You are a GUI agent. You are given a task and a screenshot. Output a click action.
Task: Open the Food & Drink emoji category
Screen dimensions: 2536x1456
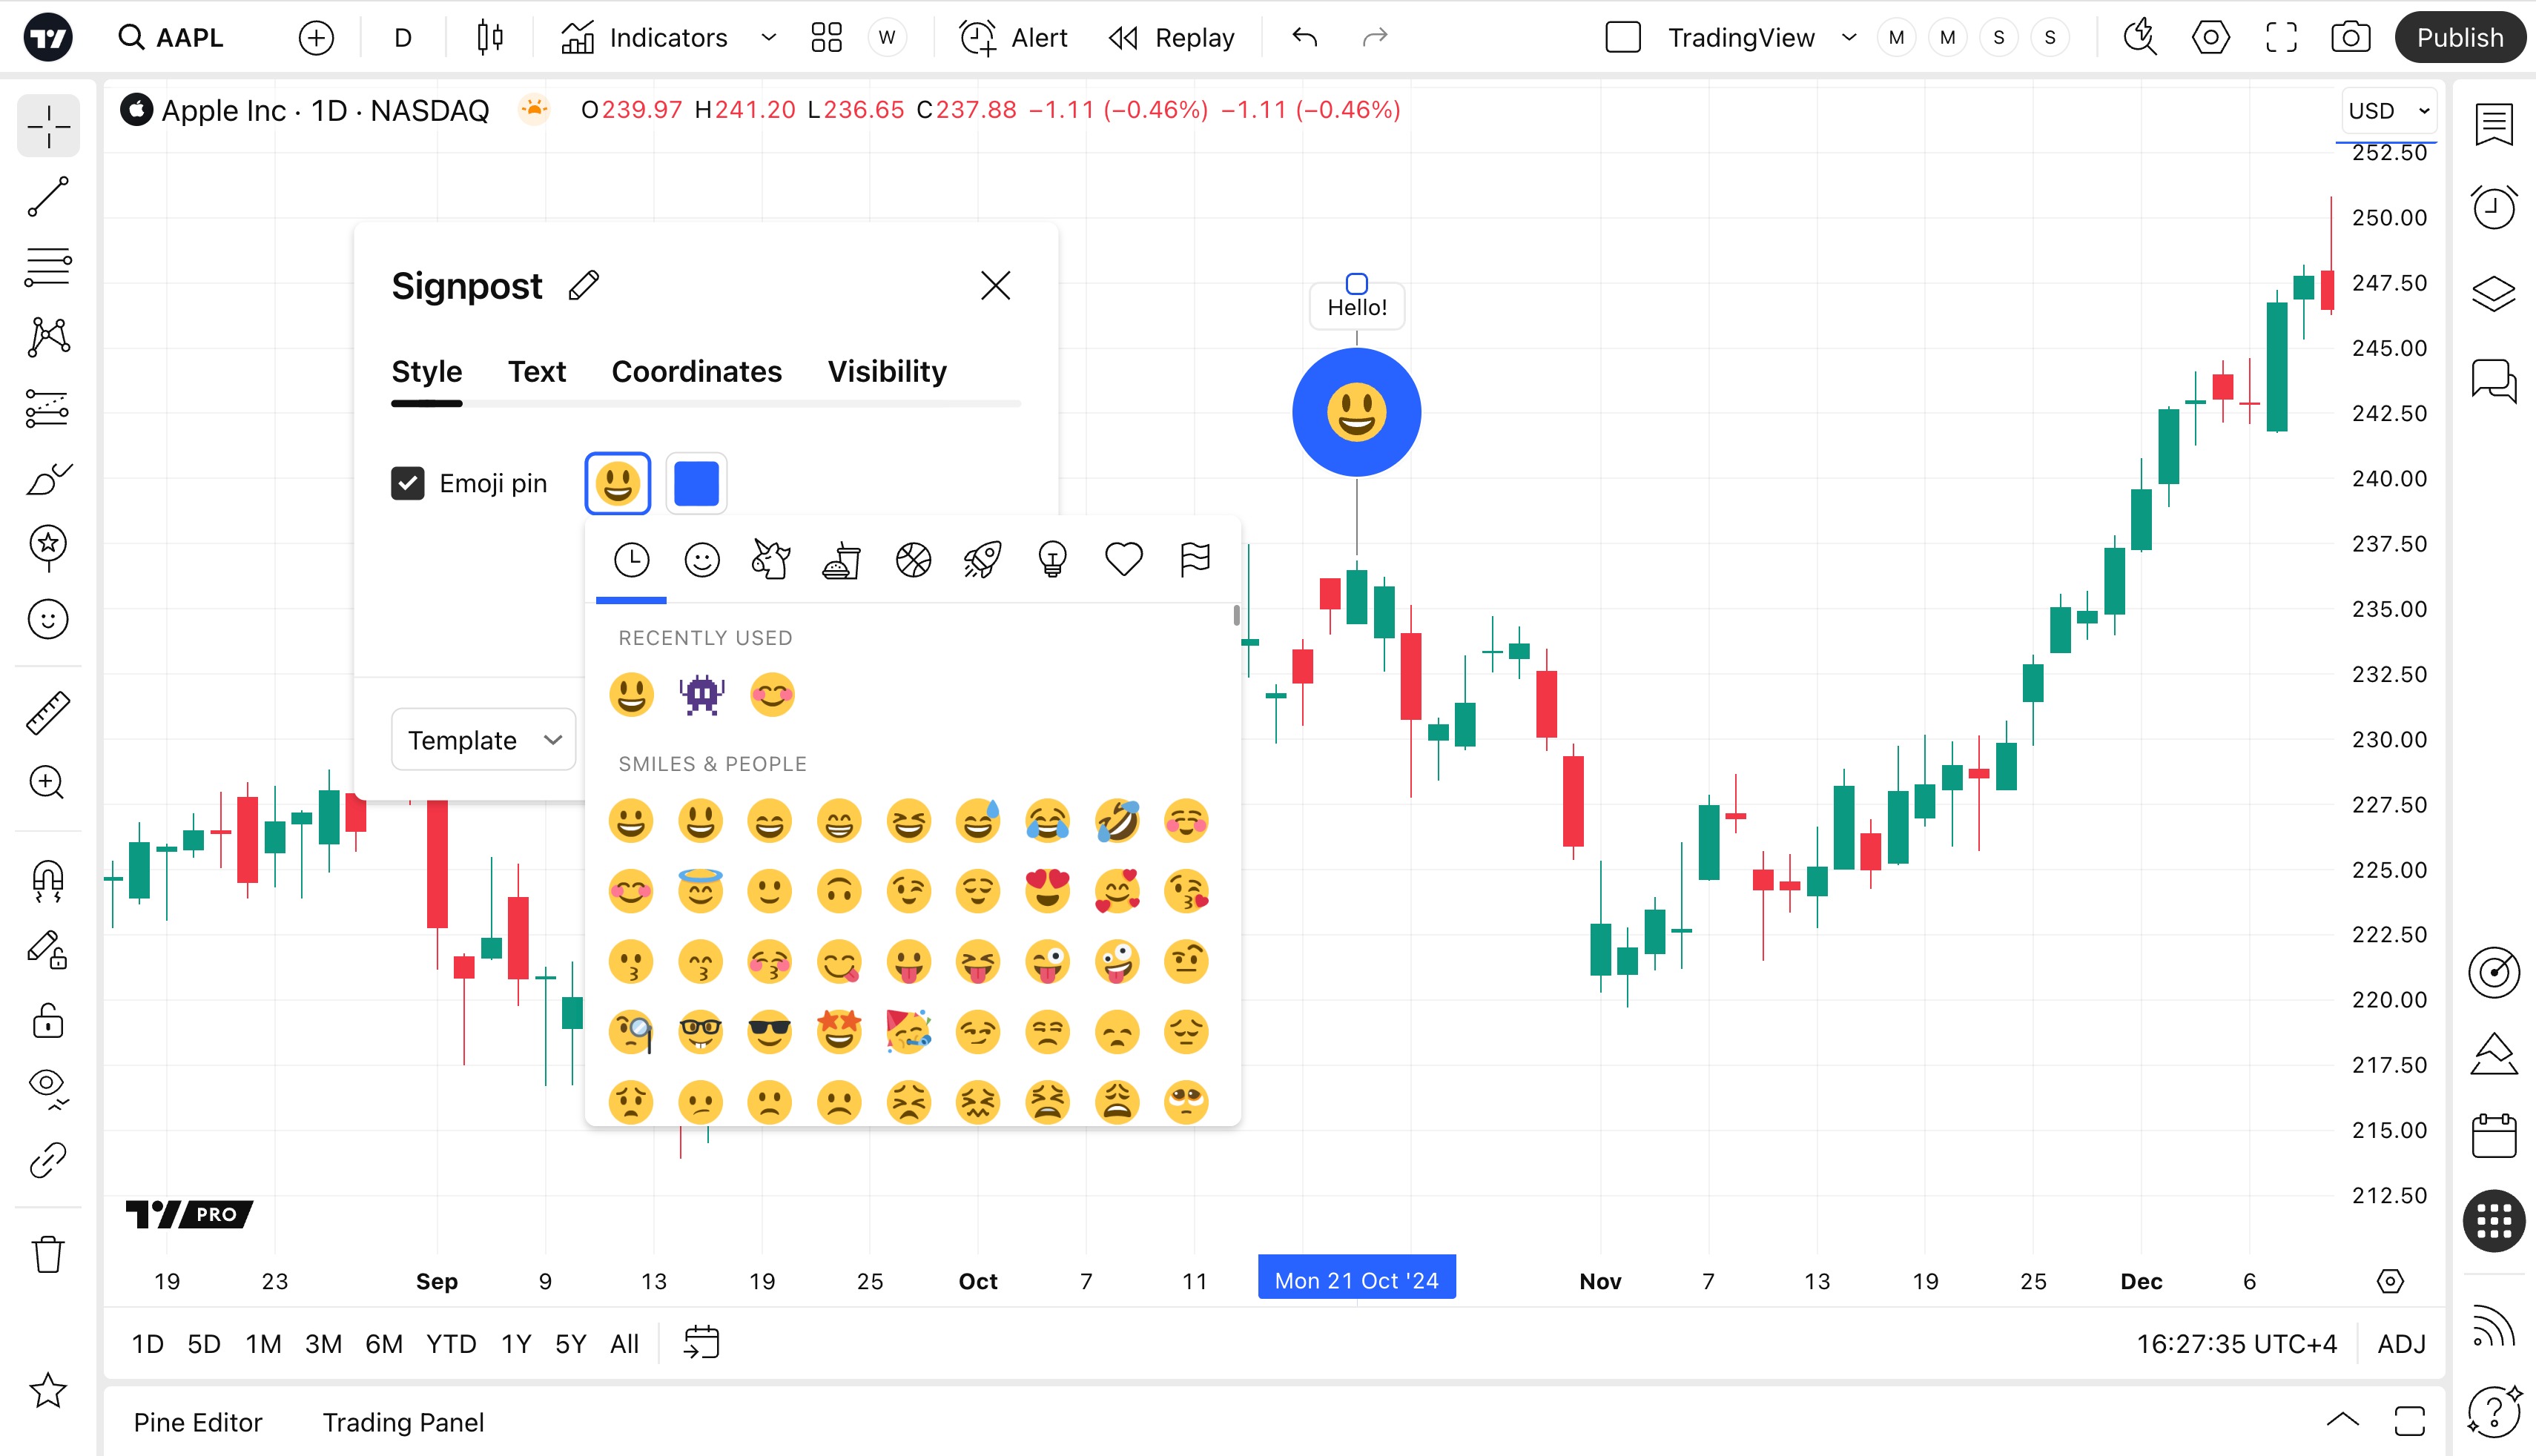(842, 560)
